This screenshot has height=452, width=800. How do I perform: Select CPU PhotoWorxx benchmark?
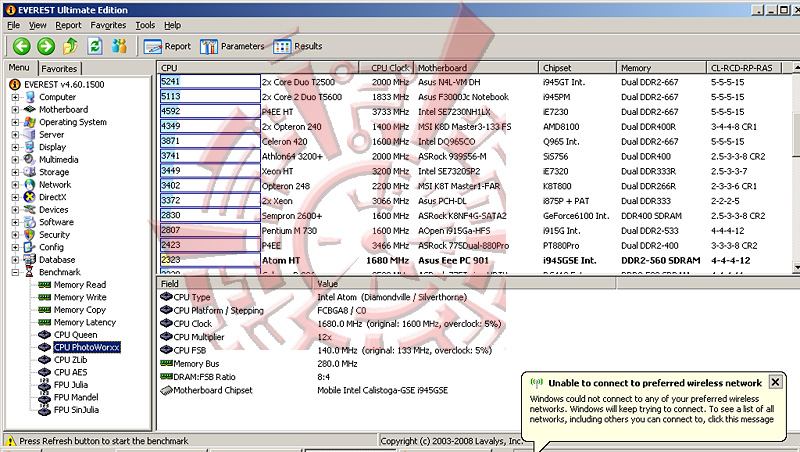click(x=87, y=347)
